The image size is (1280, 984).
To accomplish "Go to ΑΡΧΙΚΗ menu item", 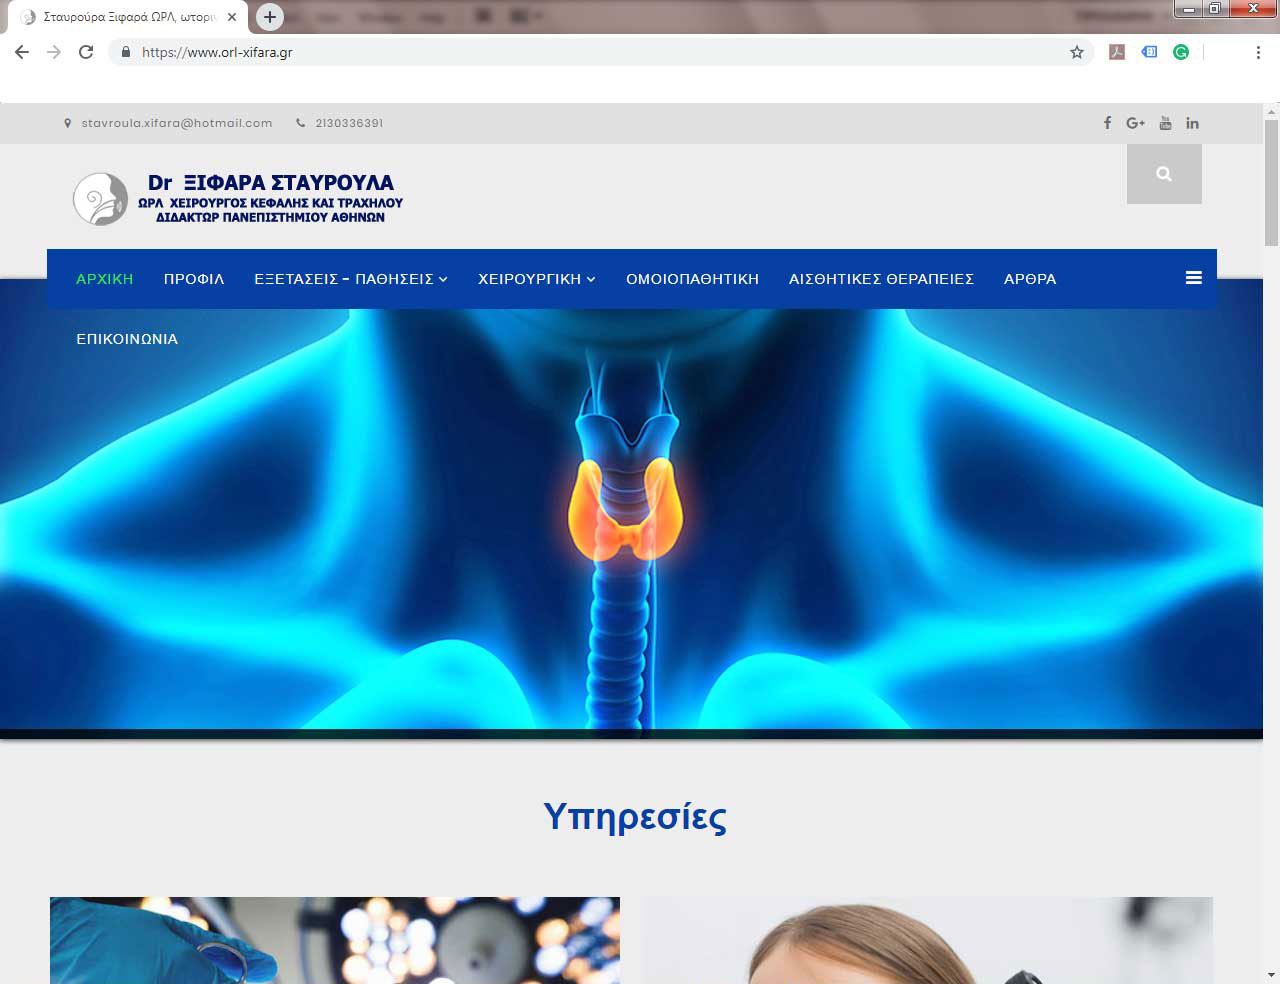I will click(x=104, y=279).
